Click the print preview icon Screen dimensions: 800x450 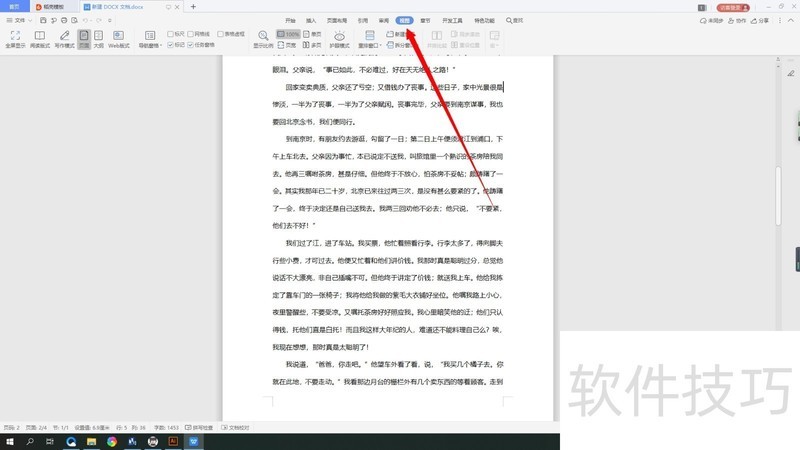point(74,20)
